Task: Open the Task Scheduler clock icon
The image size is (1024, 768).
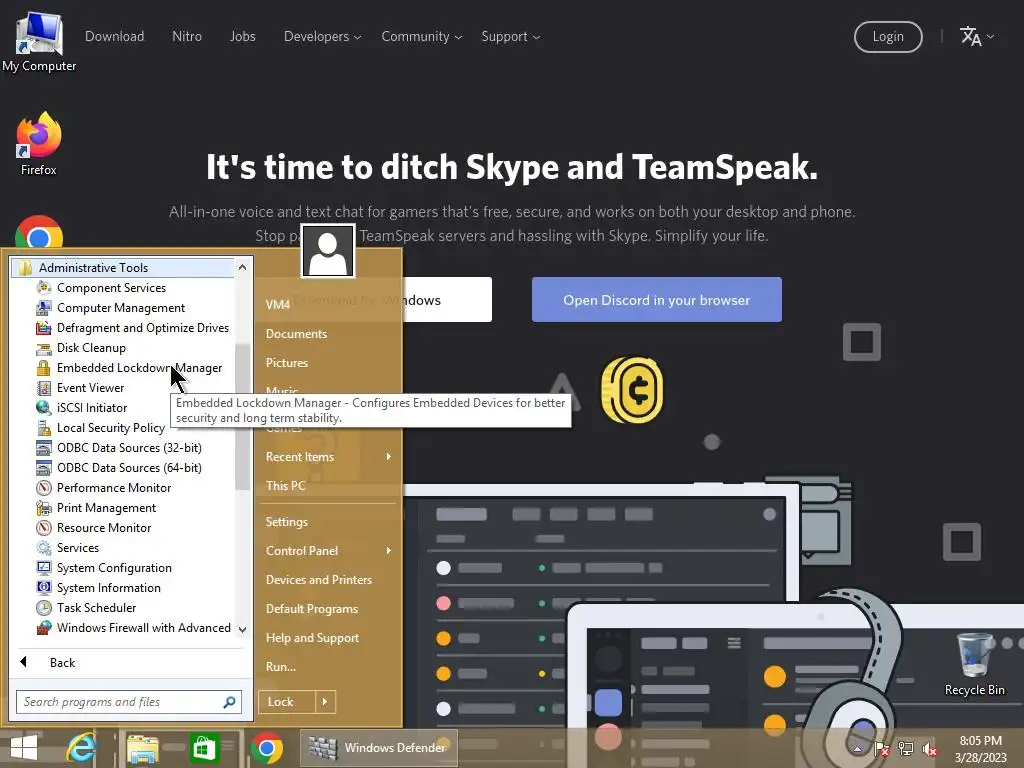Action: click(x=44, y=608)
